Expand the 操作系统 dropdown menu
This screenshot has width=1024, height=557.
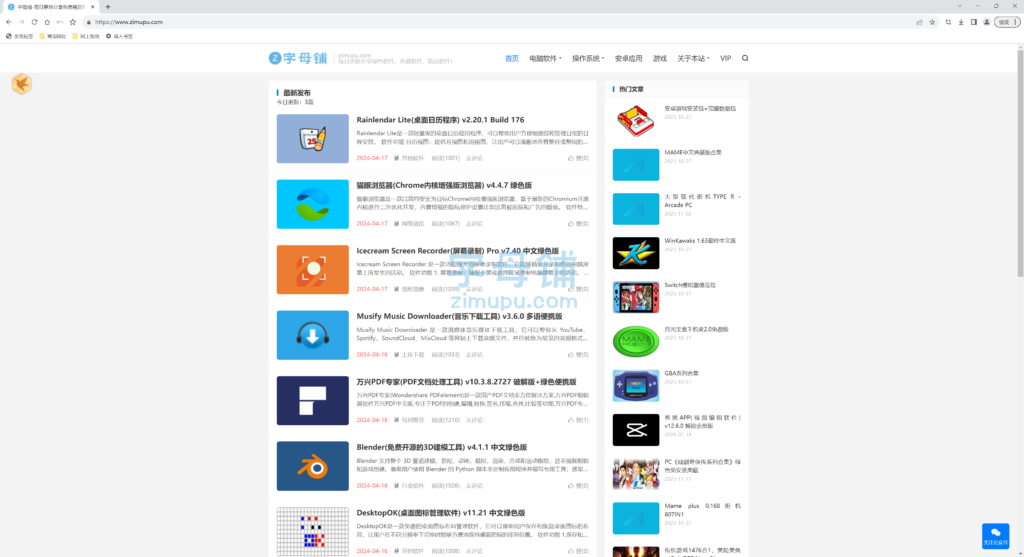click(588, 58)
